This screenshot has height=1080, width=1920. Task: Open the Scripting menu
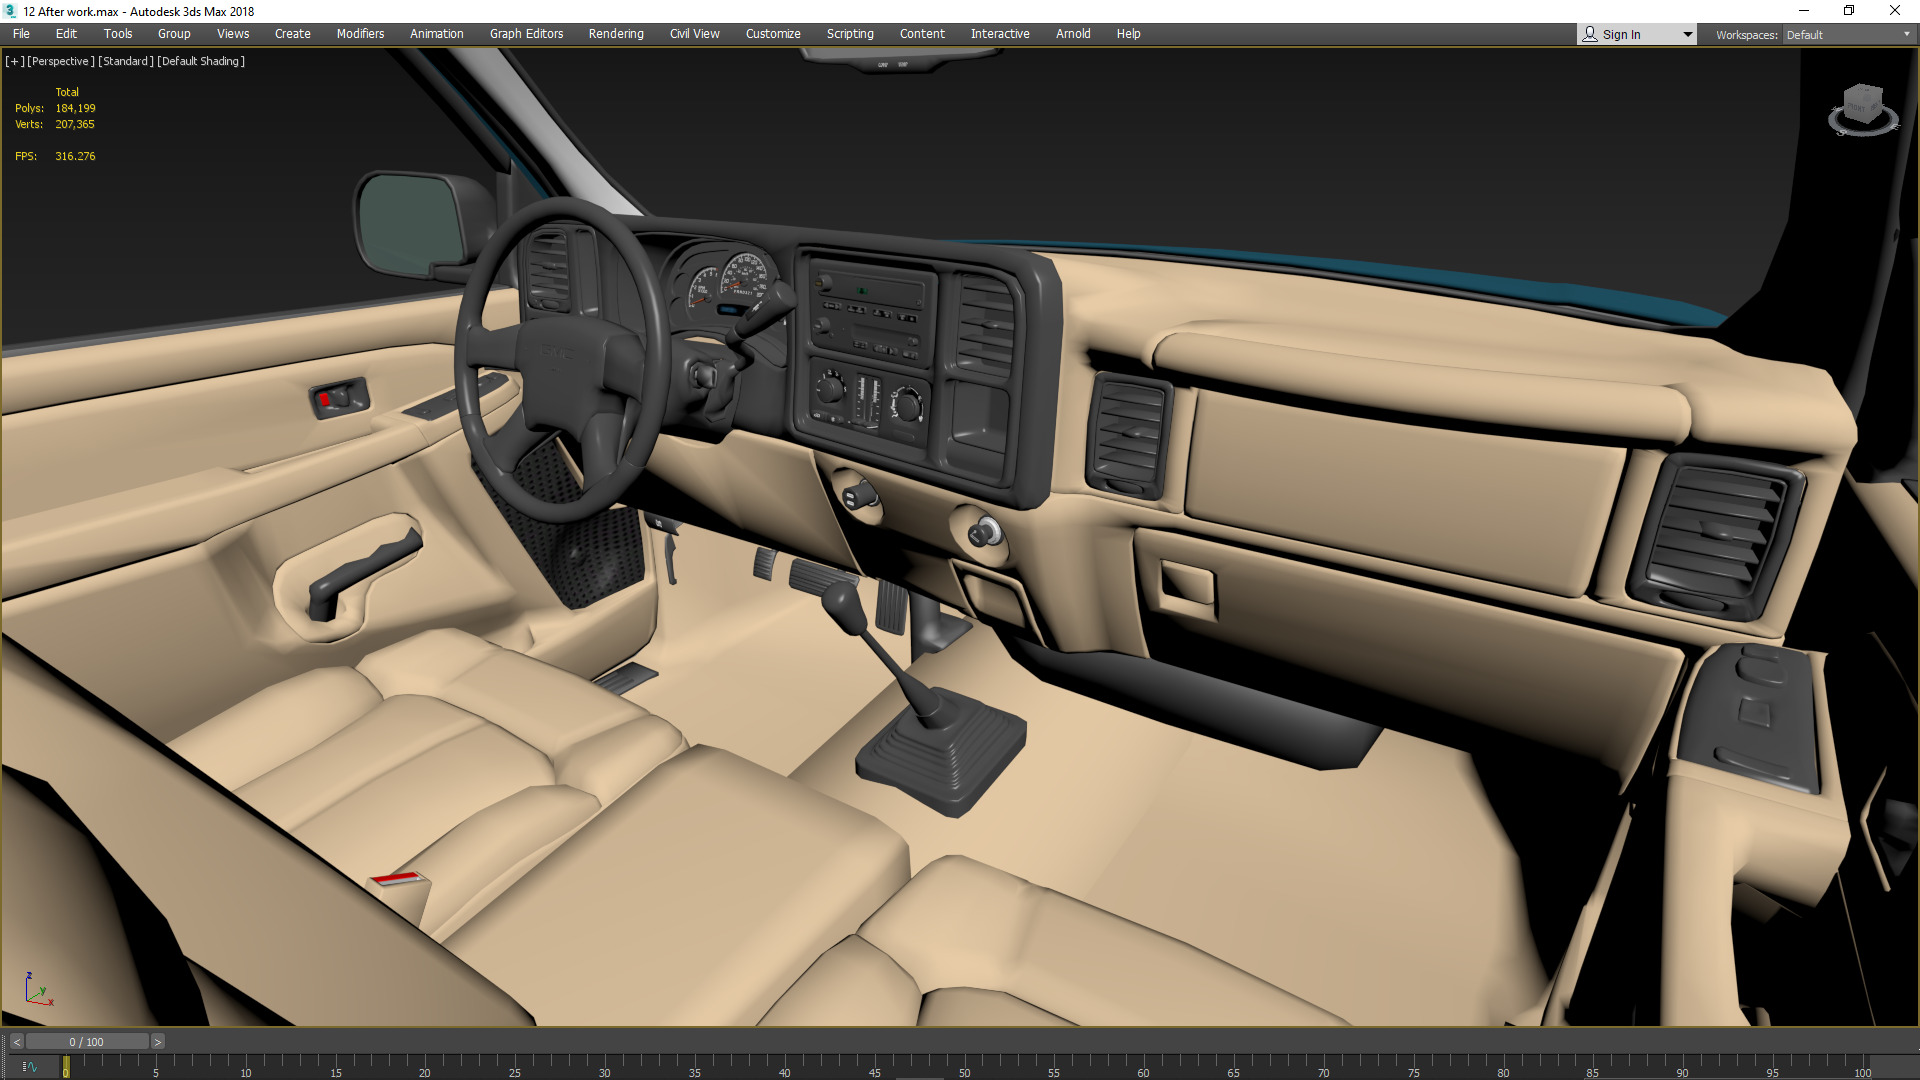coord(850,34)
